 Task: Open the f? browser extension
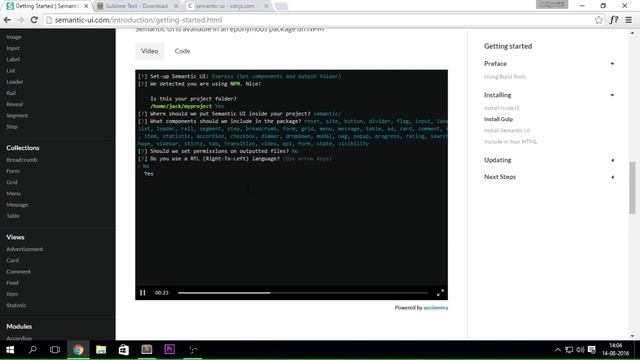(x=613, y=20)
